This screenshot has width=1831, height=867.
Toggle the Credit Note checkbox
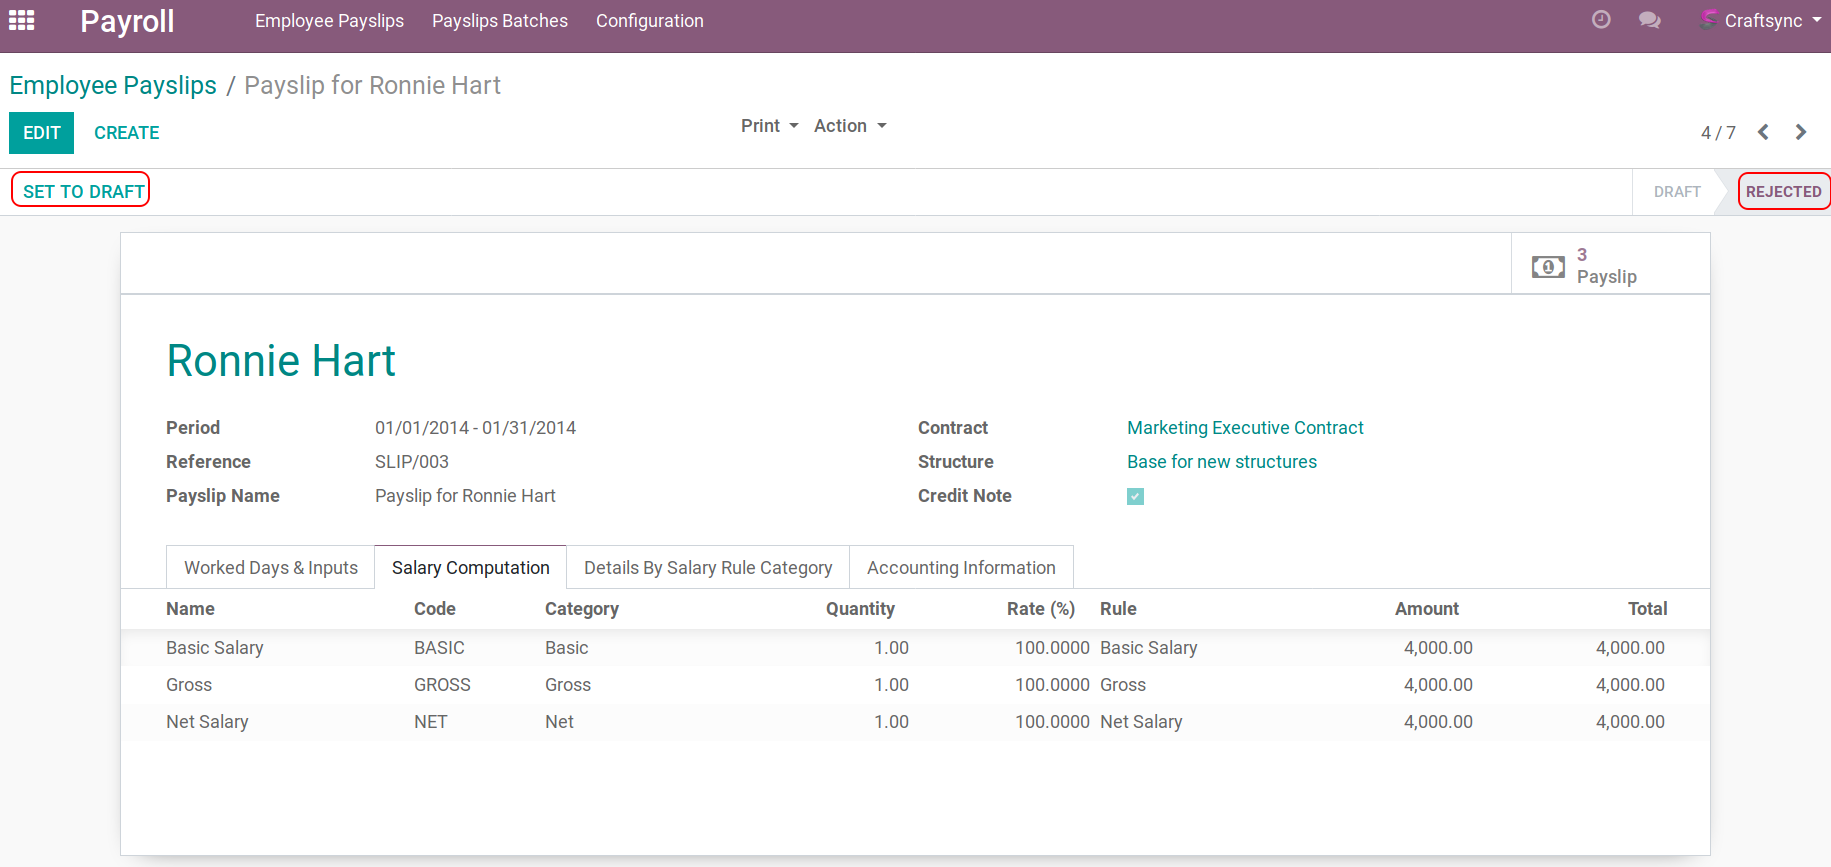(1135, 496)
